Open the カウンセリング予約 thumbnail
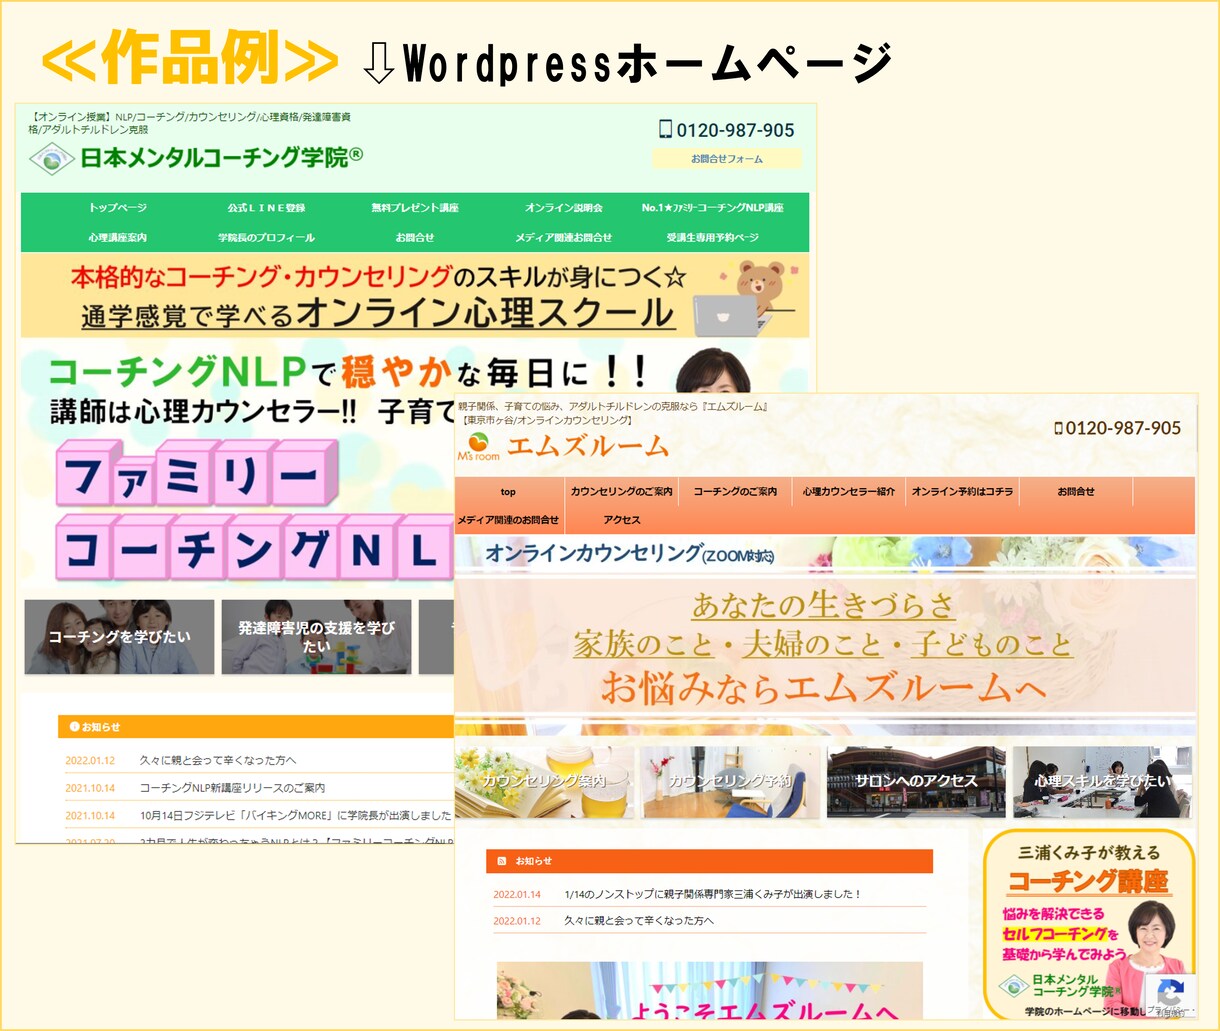The image size is (1220, 1031). click(730, 782)
